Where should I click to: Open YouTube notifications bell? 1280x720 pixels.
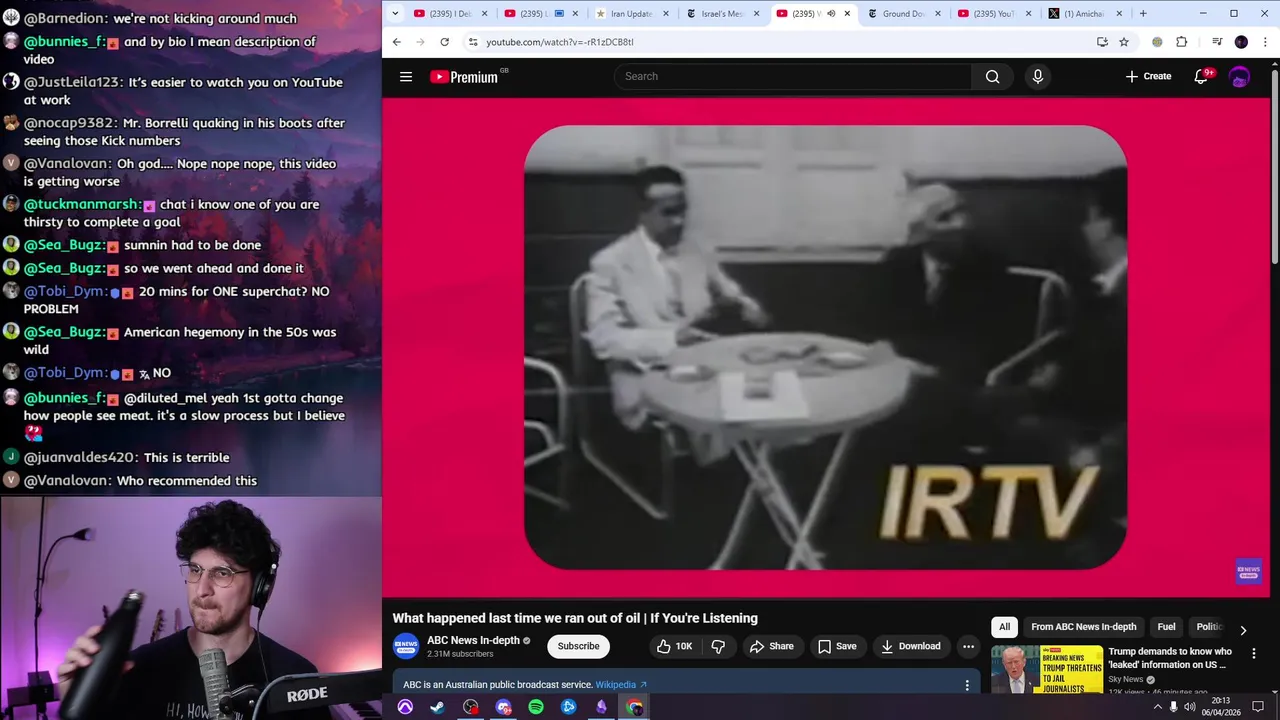point(1202,76)
